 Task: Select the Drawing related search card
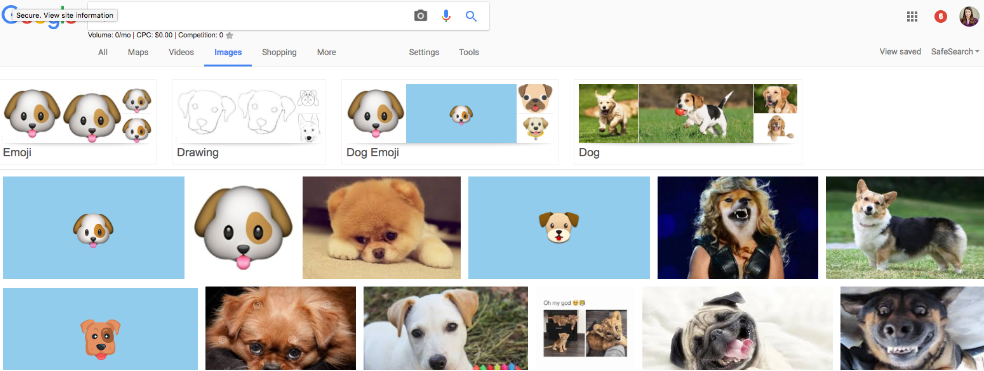[249, 122]
